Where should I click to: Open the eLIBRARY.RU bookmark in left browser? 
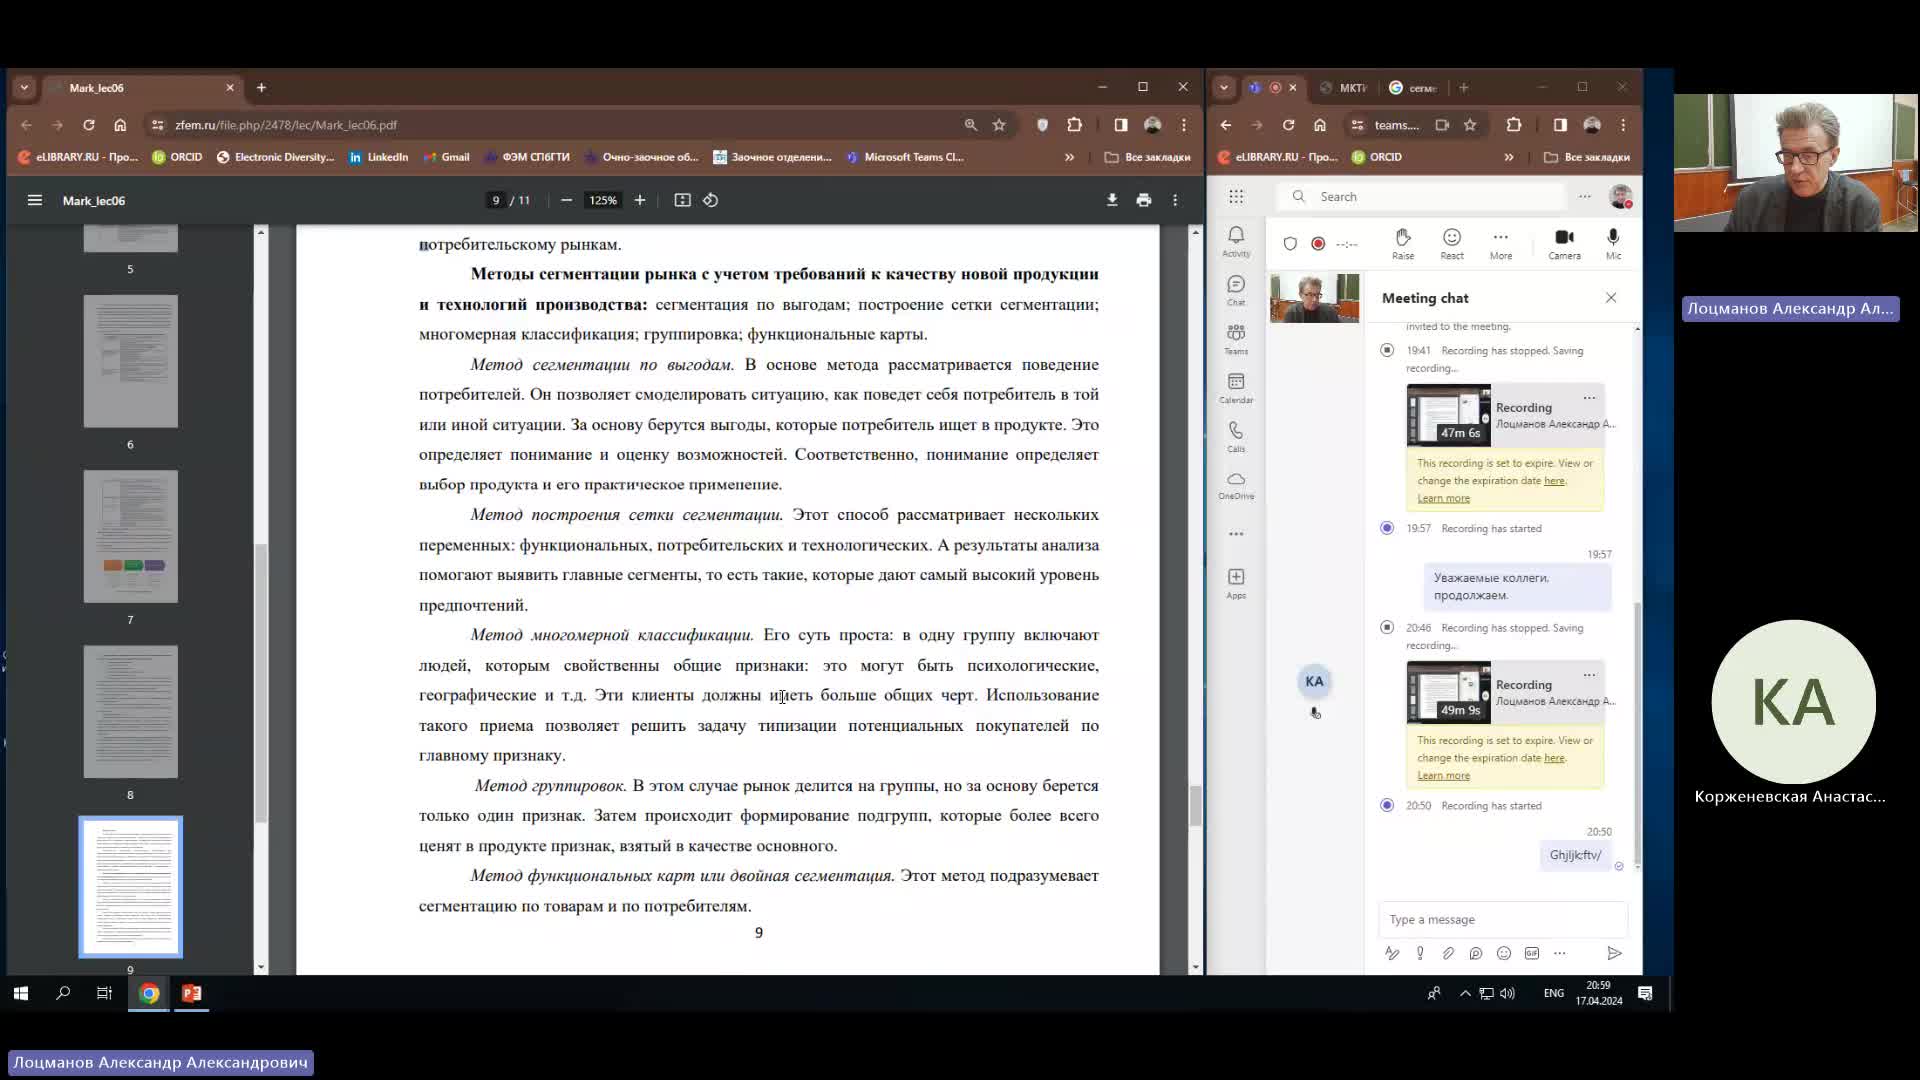click(x=78, y=157)
